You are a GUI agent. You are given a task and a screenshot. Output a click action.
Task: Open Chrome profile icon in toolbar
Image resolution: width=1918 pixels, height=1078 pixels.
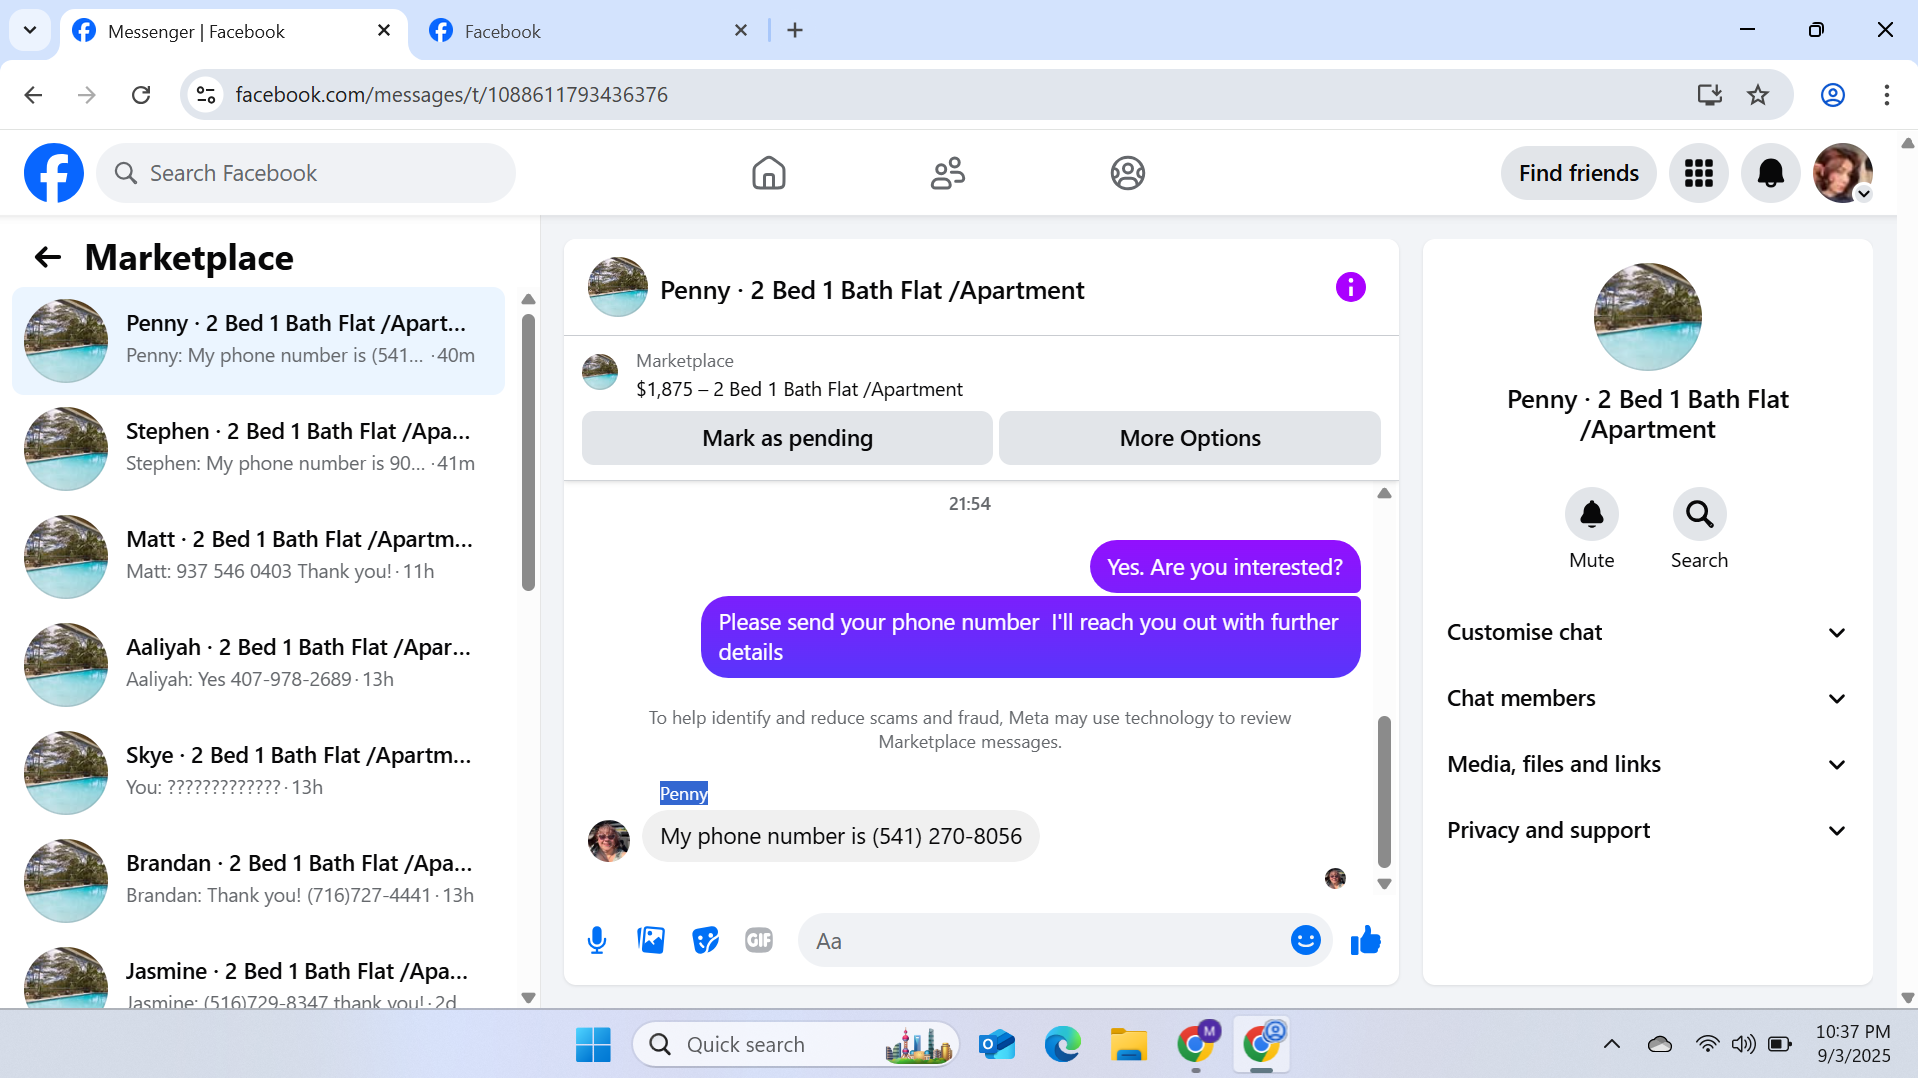pyautogui.click(x=1832, y=95)
